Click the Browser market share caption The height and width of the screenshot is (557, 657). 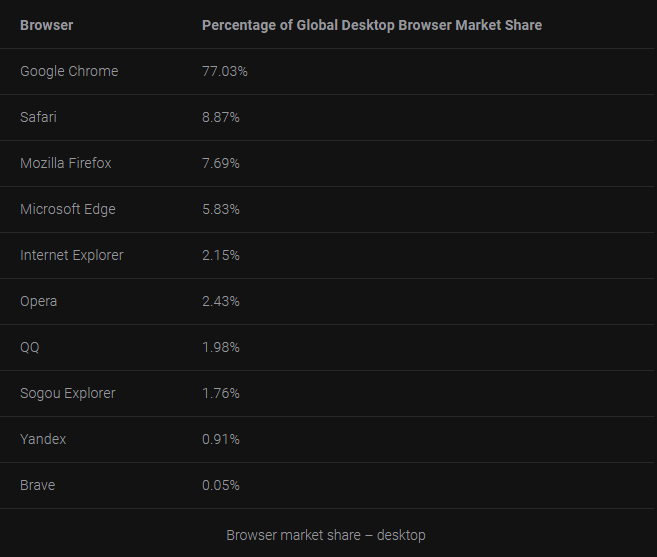(x=326, y=535)
